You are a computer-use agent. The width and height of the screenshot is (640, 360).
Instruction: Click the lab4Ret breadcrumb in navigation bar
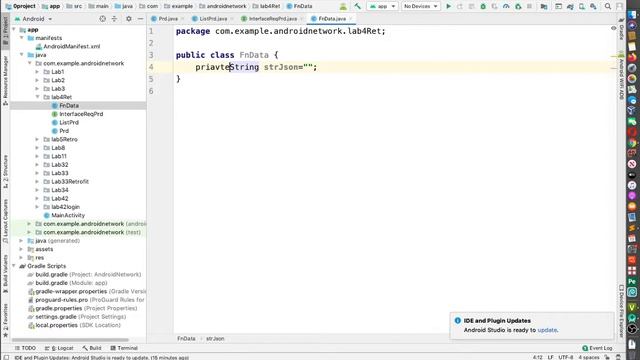tap(267, 6)
